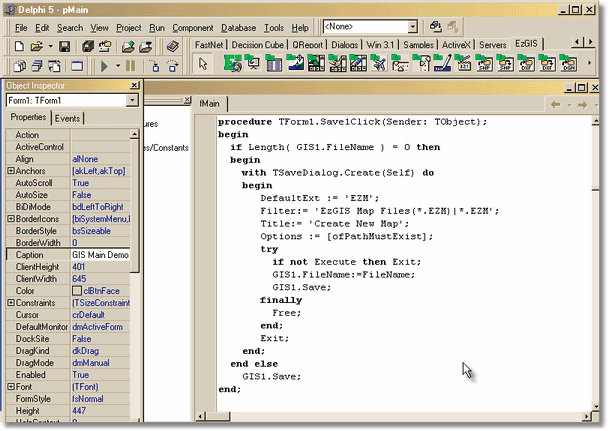Click the Caption value GIS Main Demo
Image resolution: width=608 pixels, height=431 pixels.
click(x=100, y=255)
